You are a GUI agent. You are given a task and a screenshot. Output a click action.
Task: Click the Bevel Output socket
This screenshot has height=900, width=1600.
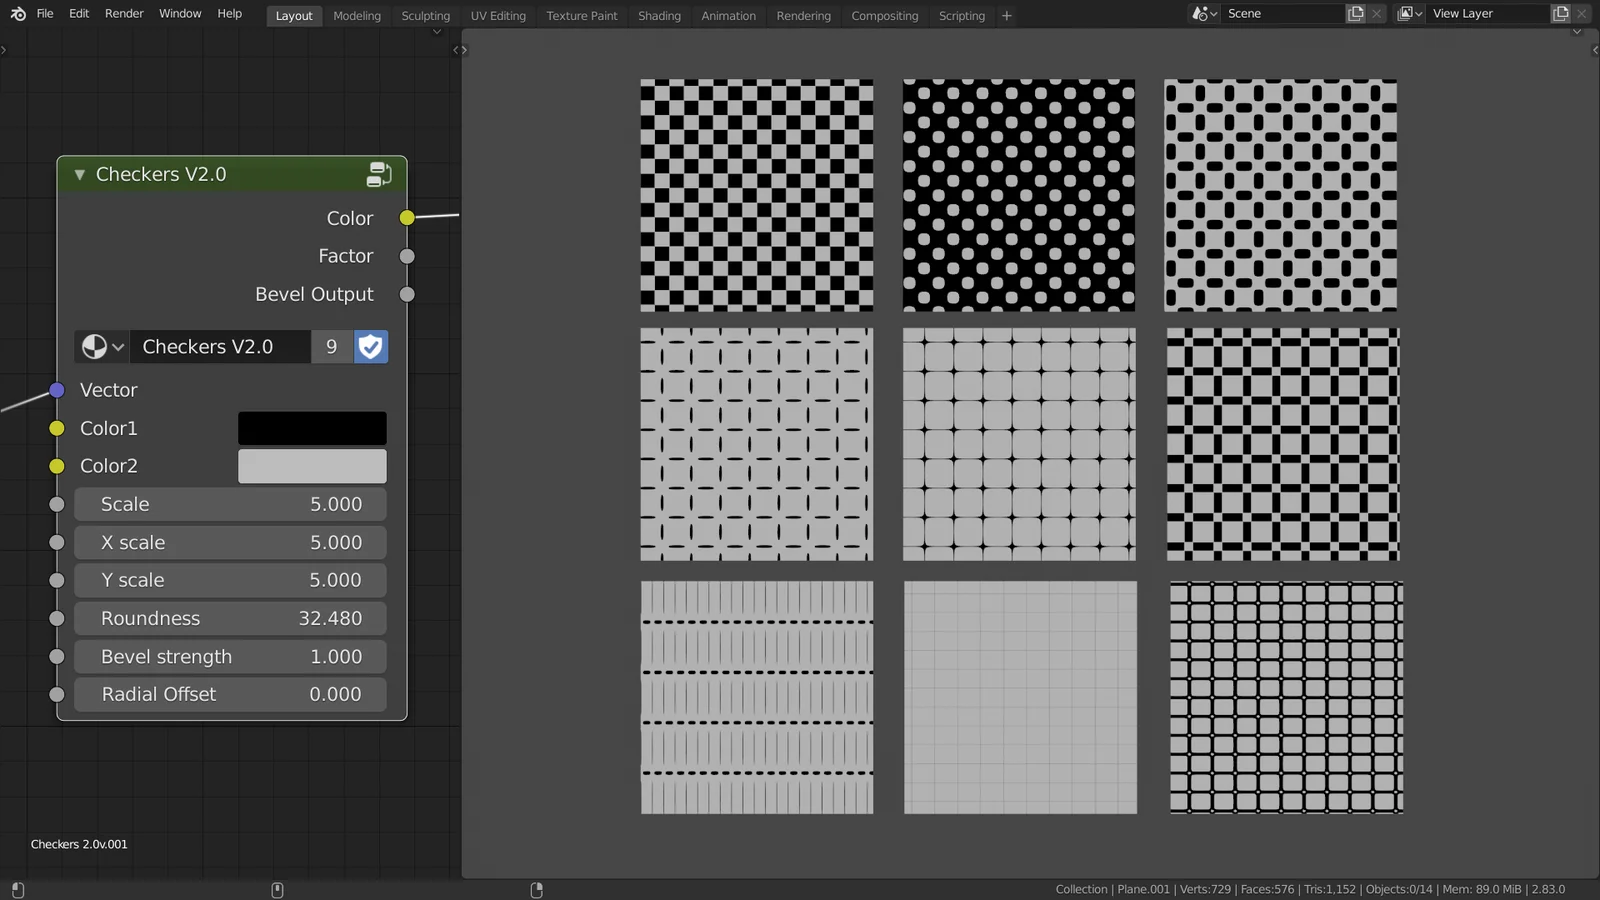[x=407, y=294]
